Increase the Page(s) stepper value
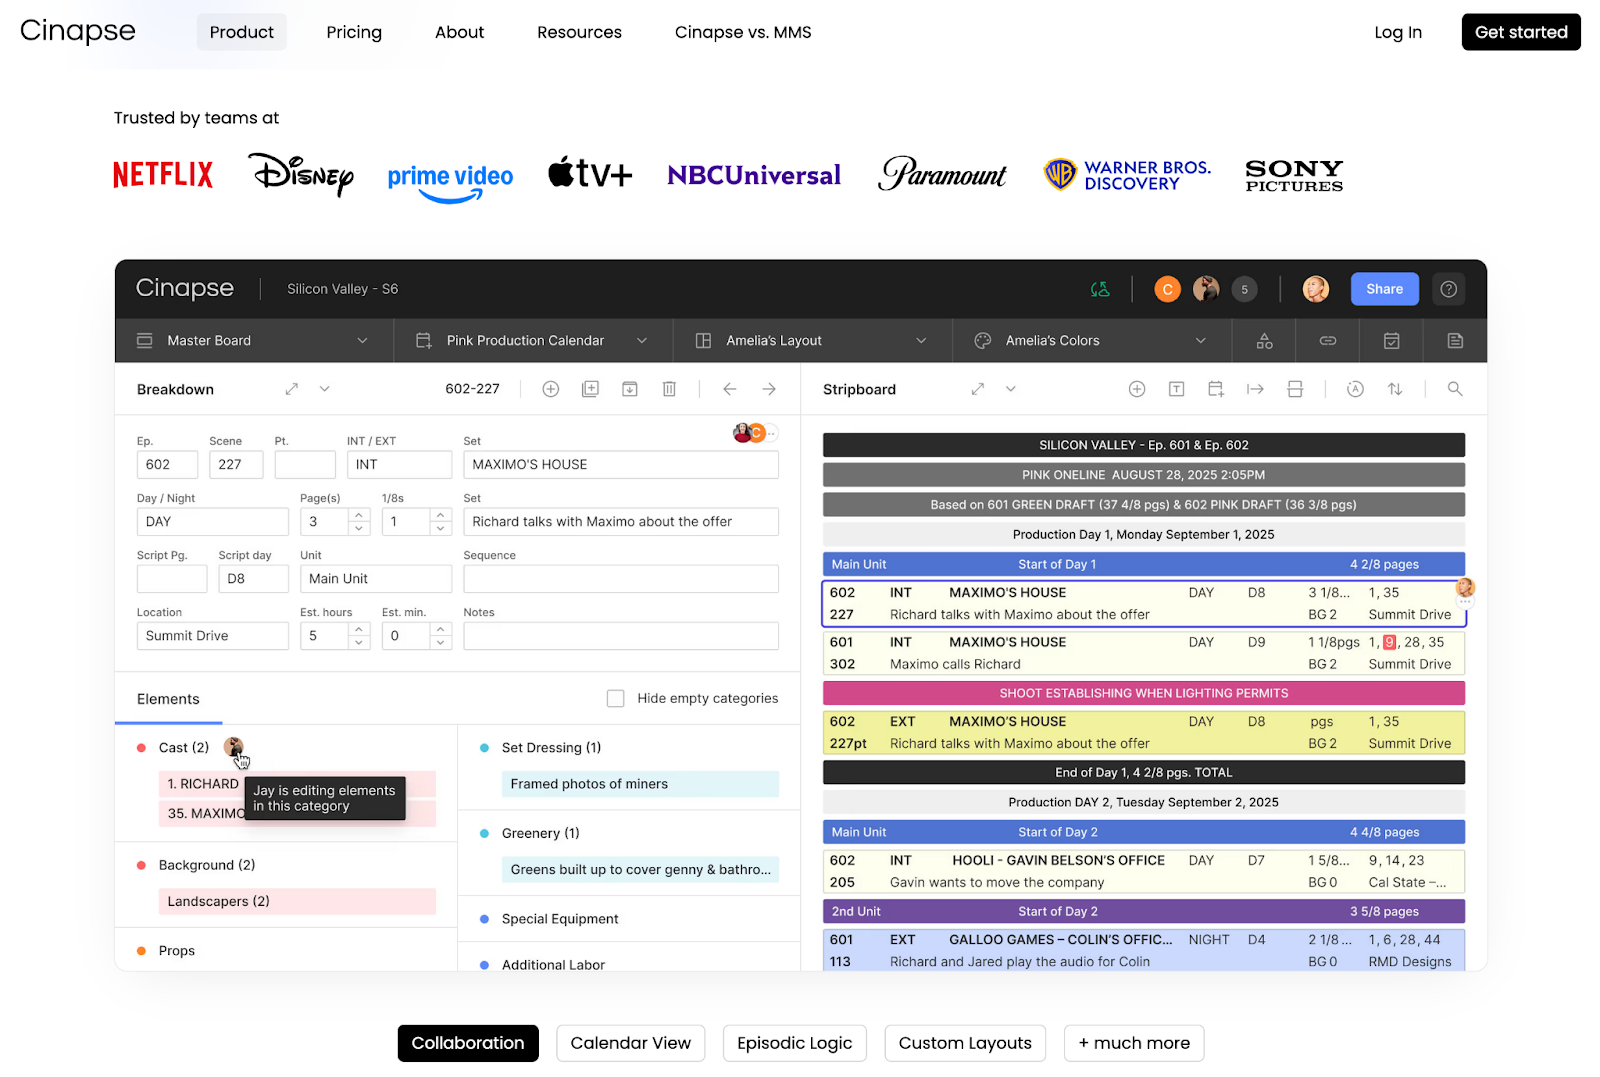This screenshot has width=1600, height=1077. coord(359,515)
